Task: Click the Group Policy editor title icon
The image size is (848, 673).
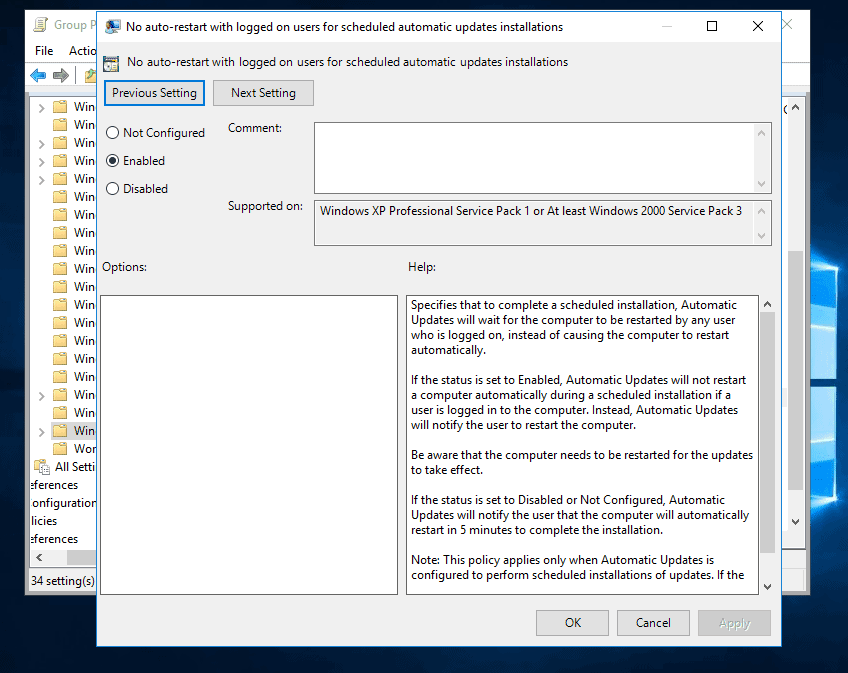Action: [x=40, y=25]
